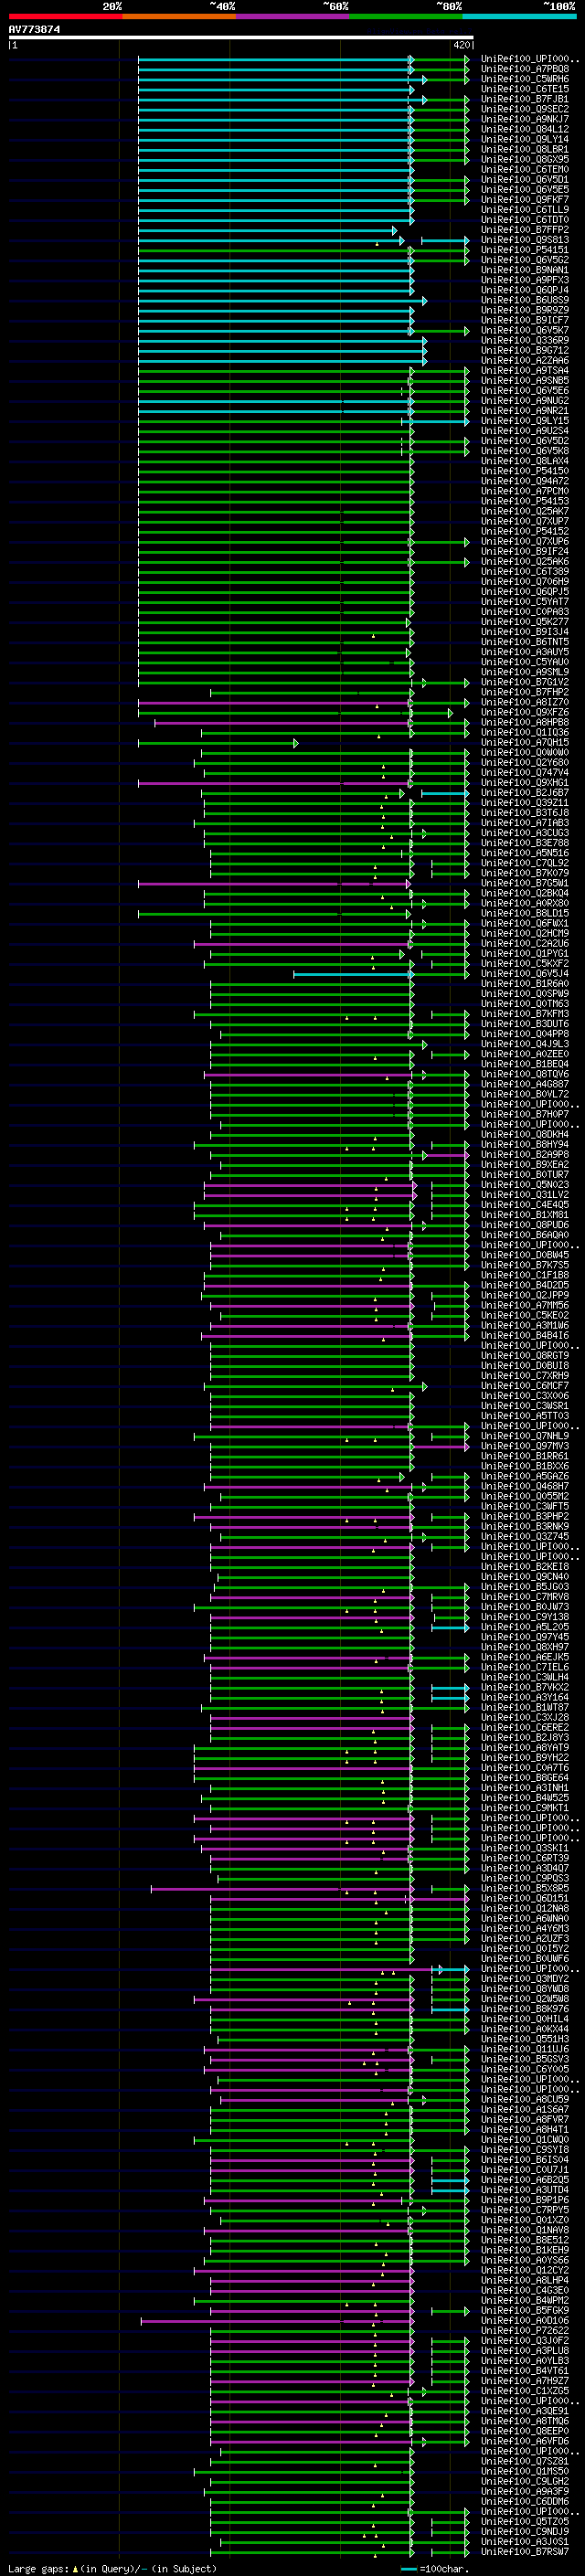Click the cyan segment in the UniRef100_B2J6B7 row
The width and height of the screenshot is (585, 2576).
point(444,793)
